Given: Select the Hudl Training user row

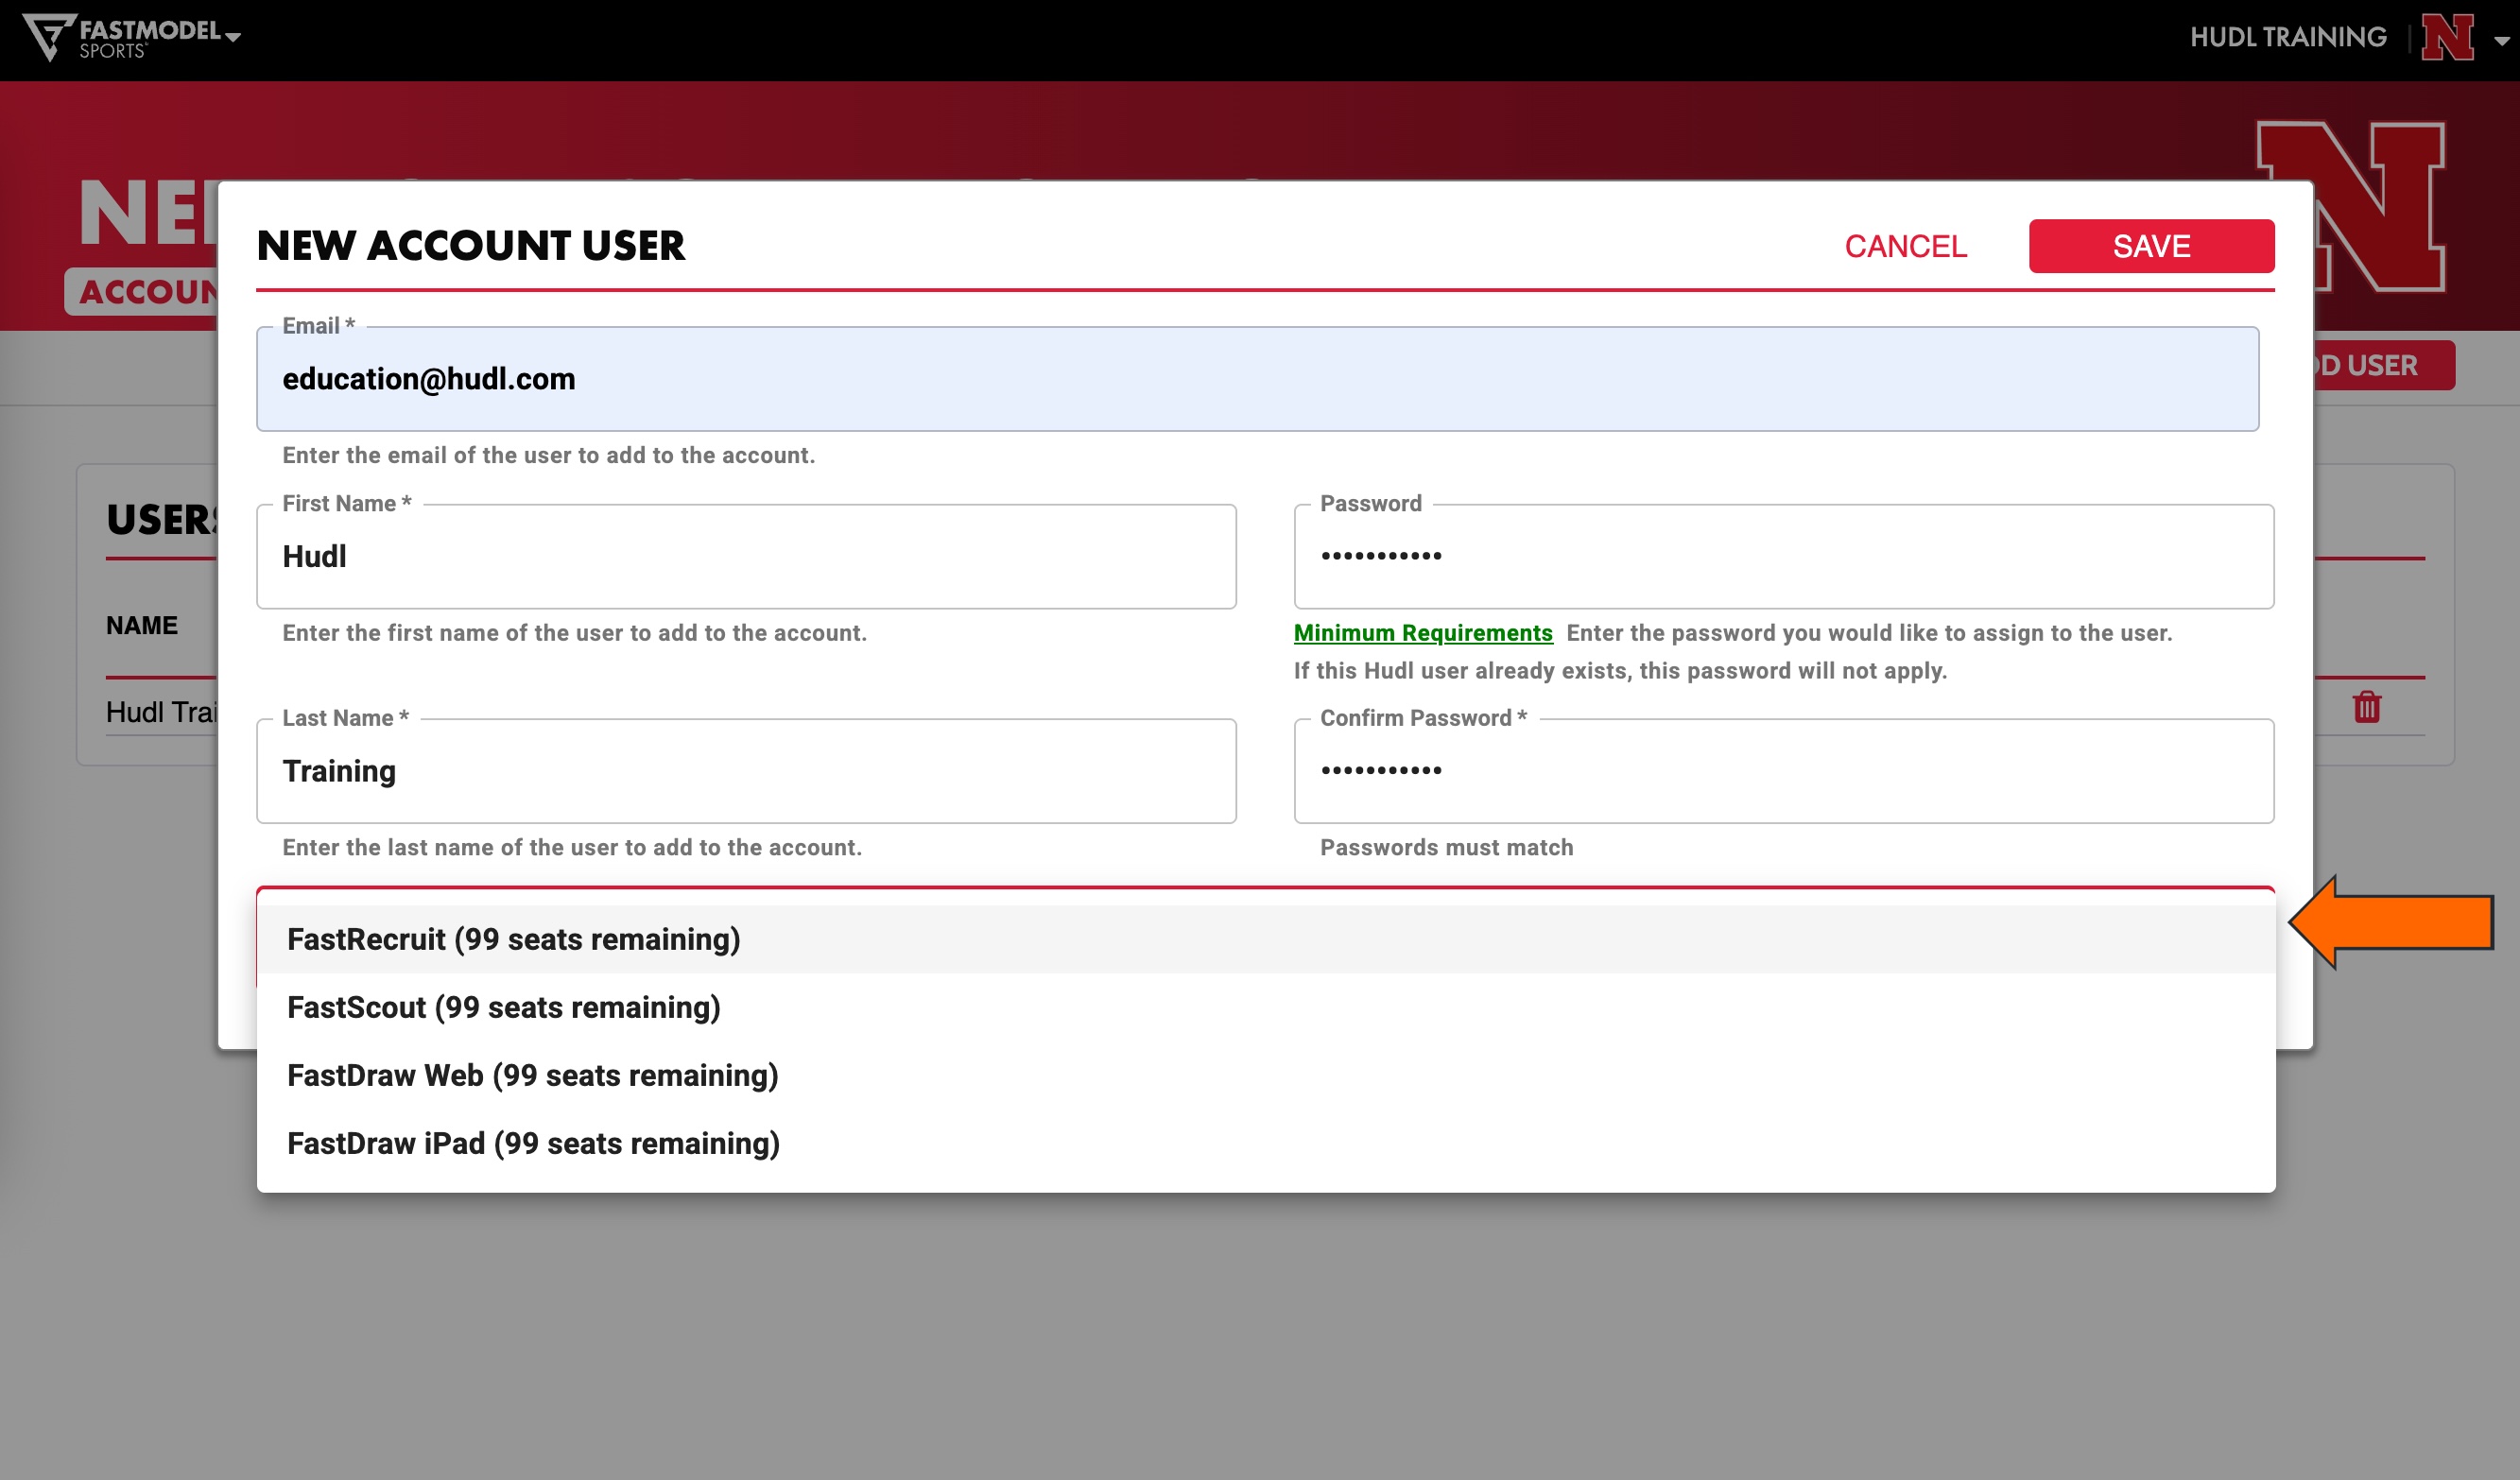Looking at the screenshot, I should click(x=162, y=711).
